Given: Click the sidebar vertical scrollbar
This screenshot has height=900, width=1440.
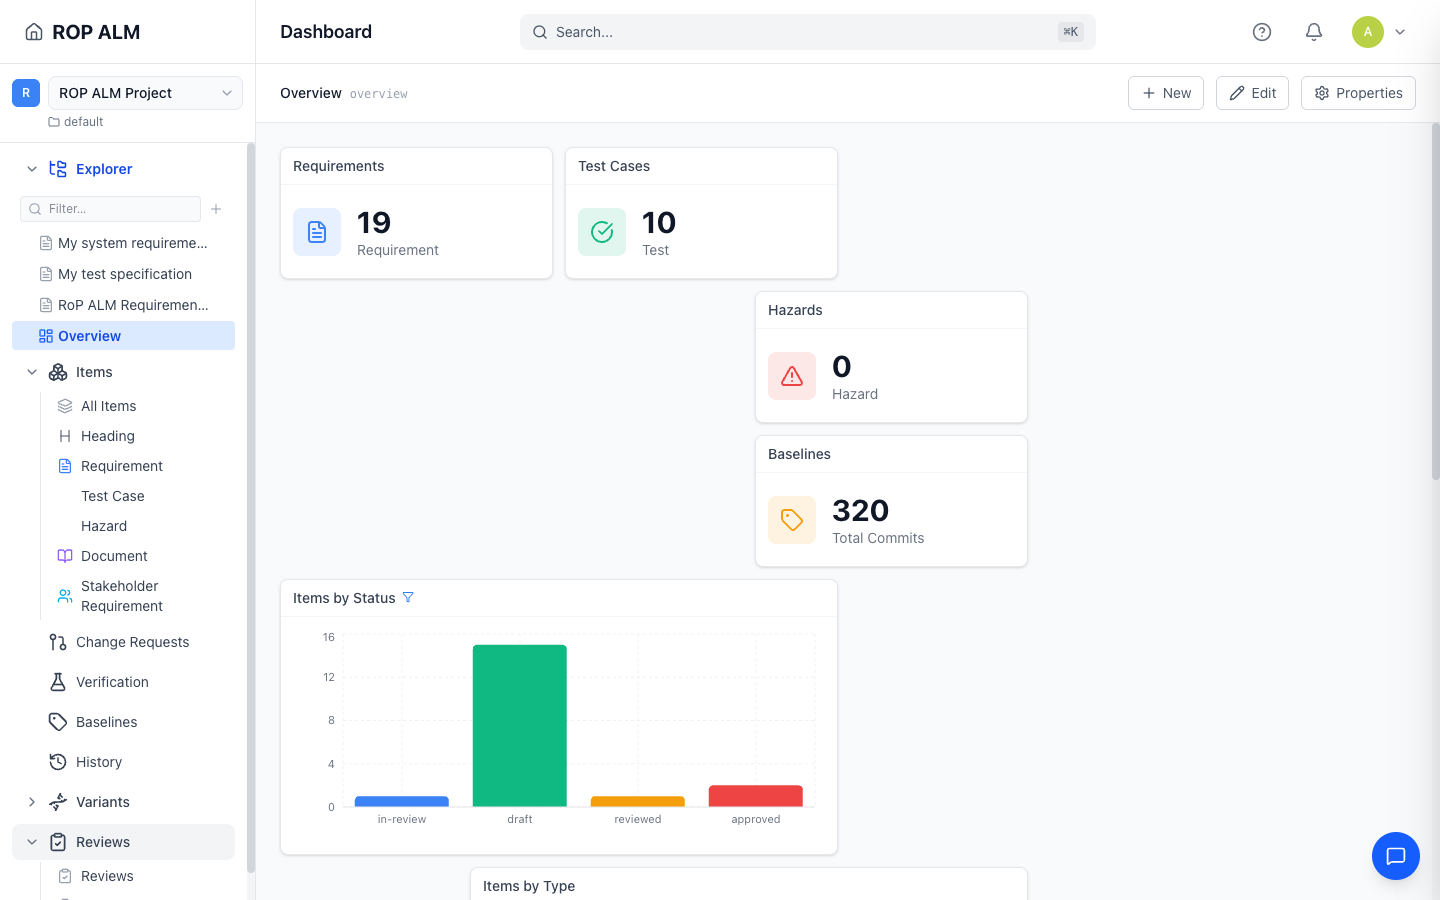Looking at the screenshot, I should click(251, 508).
